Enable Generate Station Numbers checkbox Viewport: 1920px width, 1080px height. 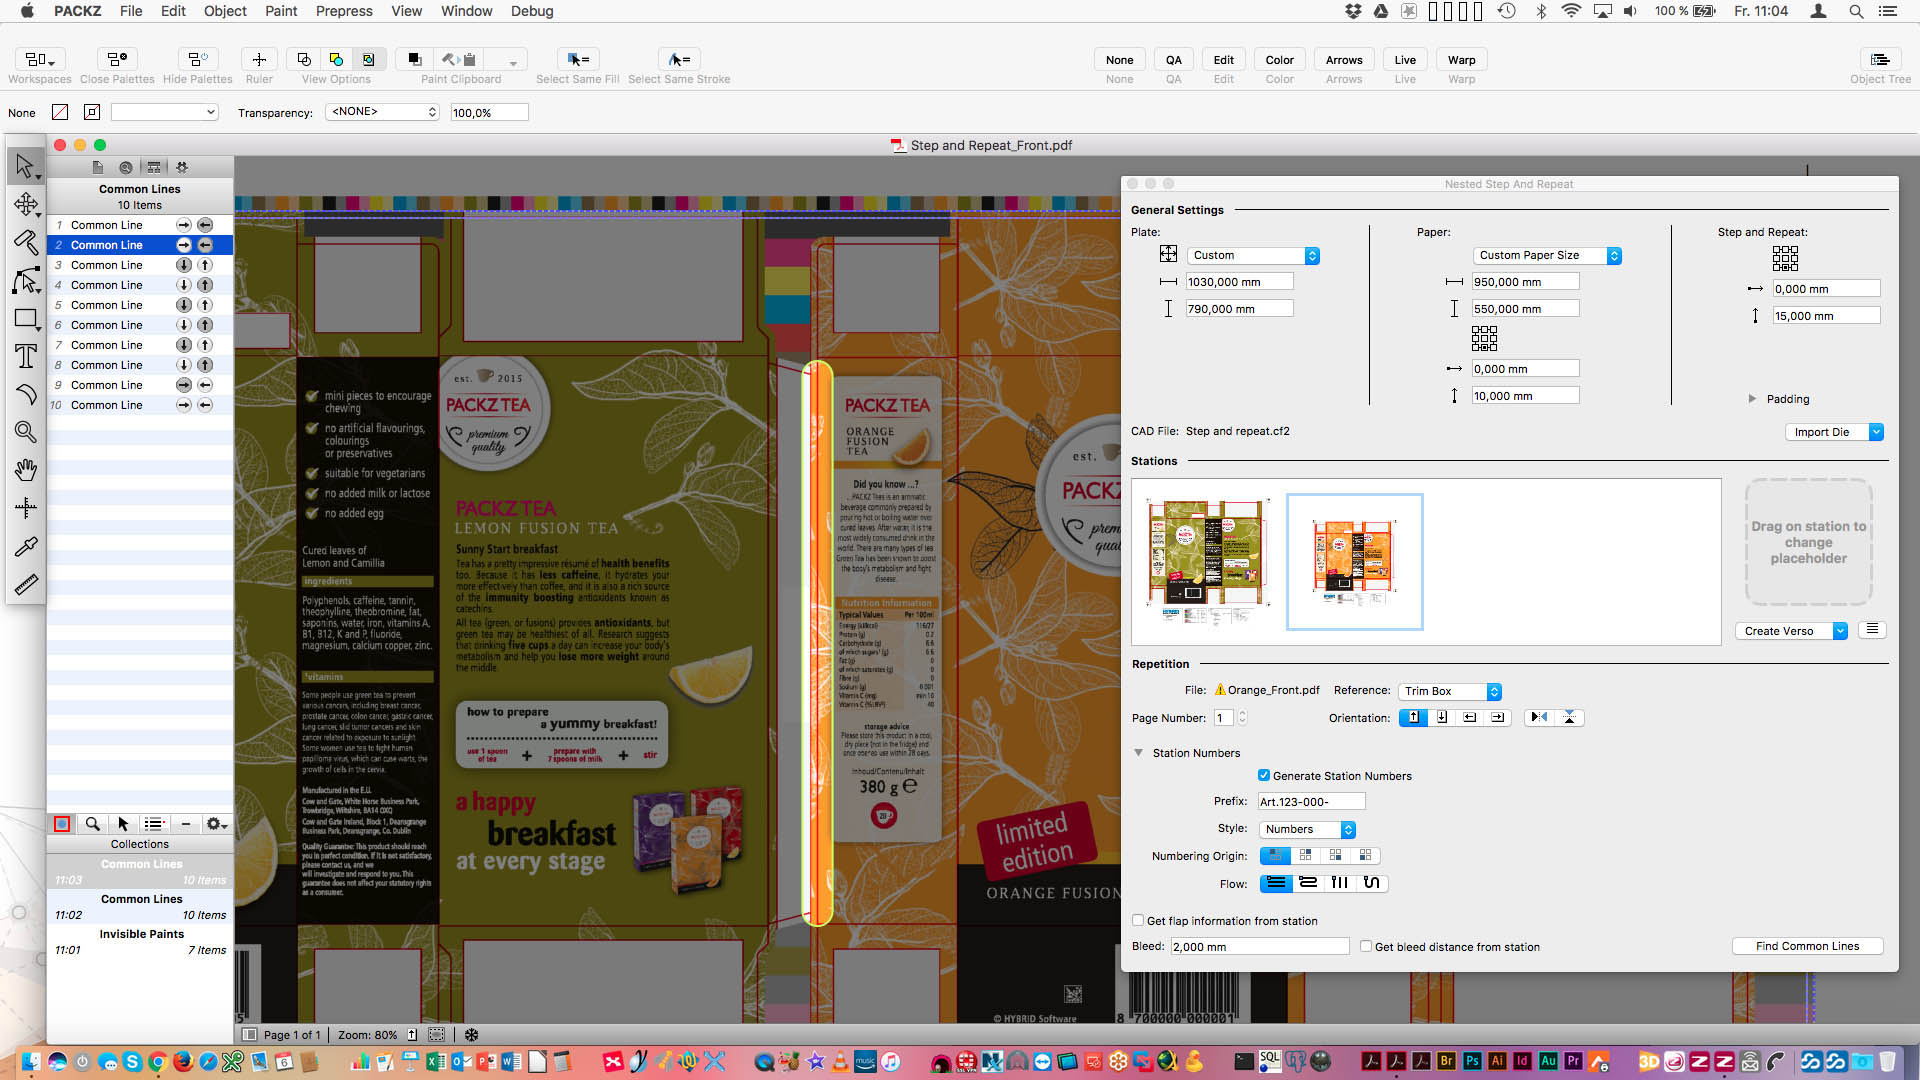(x=1264, y=775)
